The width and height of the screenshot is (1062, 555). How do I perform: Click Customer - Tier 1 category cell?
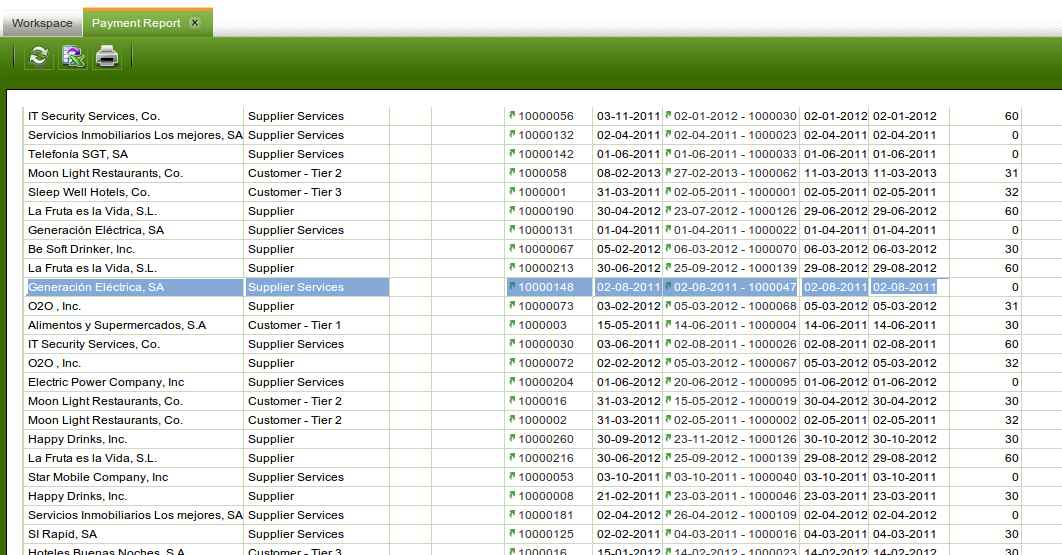(316, 325)
